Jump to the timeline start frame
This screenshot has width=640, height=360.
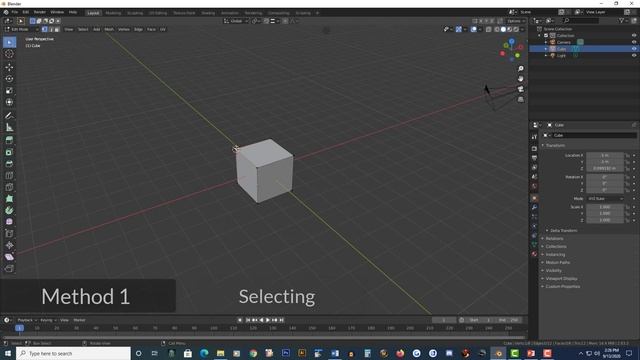tap(248, 320)
